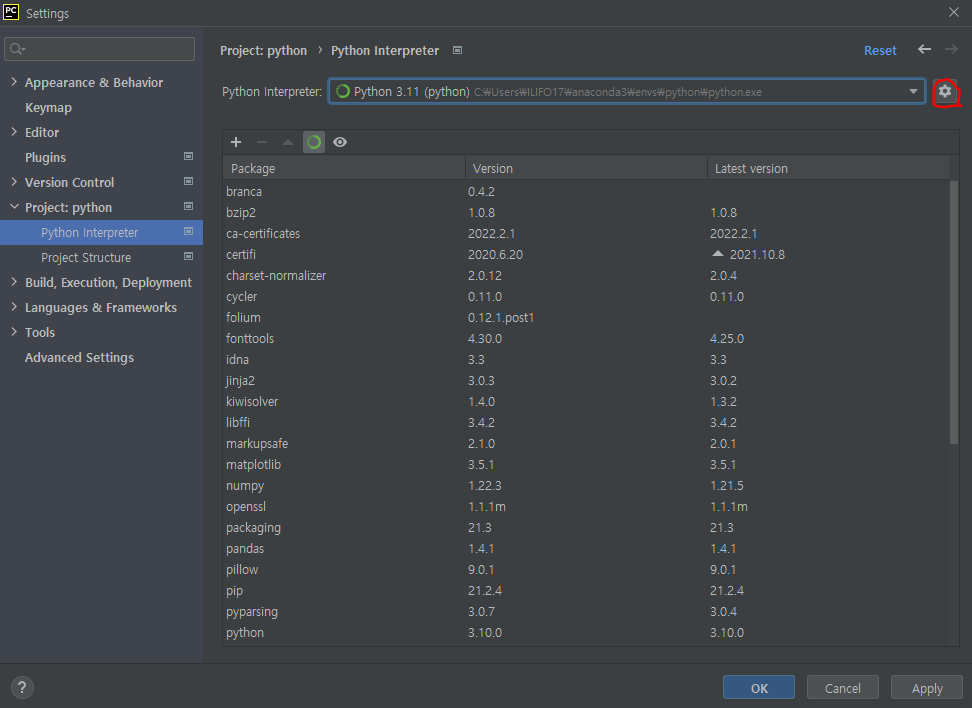Open the interpreter gear settings menu
Screen dimensions: 972x708
(944, 91)
